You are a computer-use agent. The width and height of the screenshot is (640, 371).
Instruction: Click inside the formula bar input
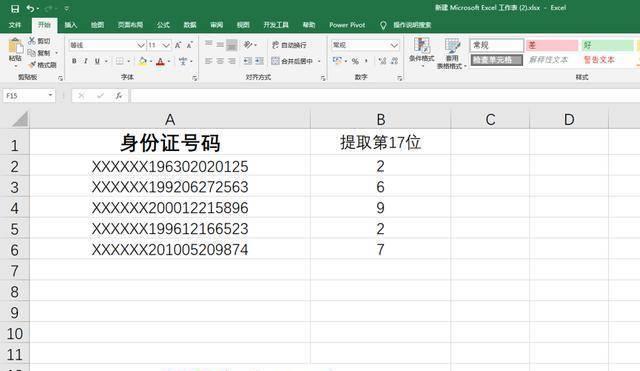click(x=385, y=96)
